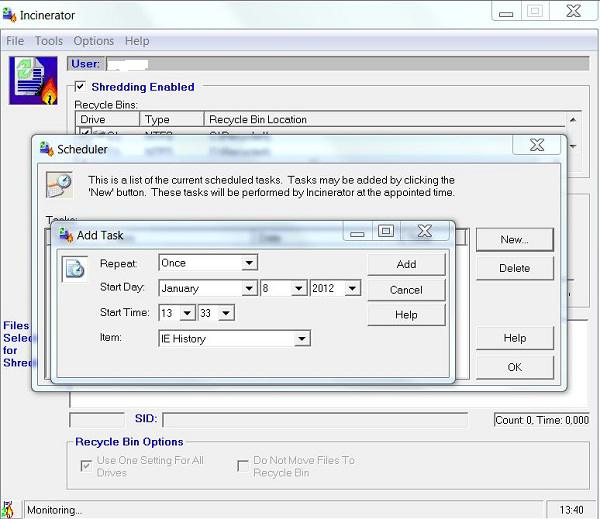Click the Incinerator shredder logo icon
600x519 pixels.
[x=33, y=80]
